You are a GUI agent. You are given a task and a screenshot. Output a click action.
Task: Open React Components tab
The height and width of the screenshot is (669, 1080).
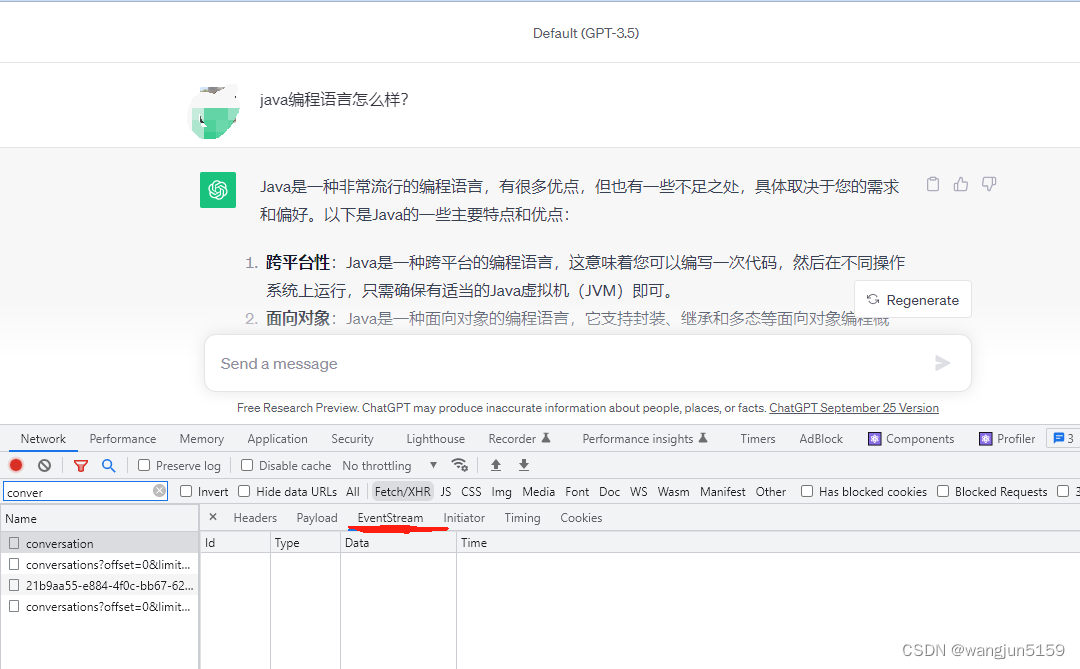click(911, 439)
